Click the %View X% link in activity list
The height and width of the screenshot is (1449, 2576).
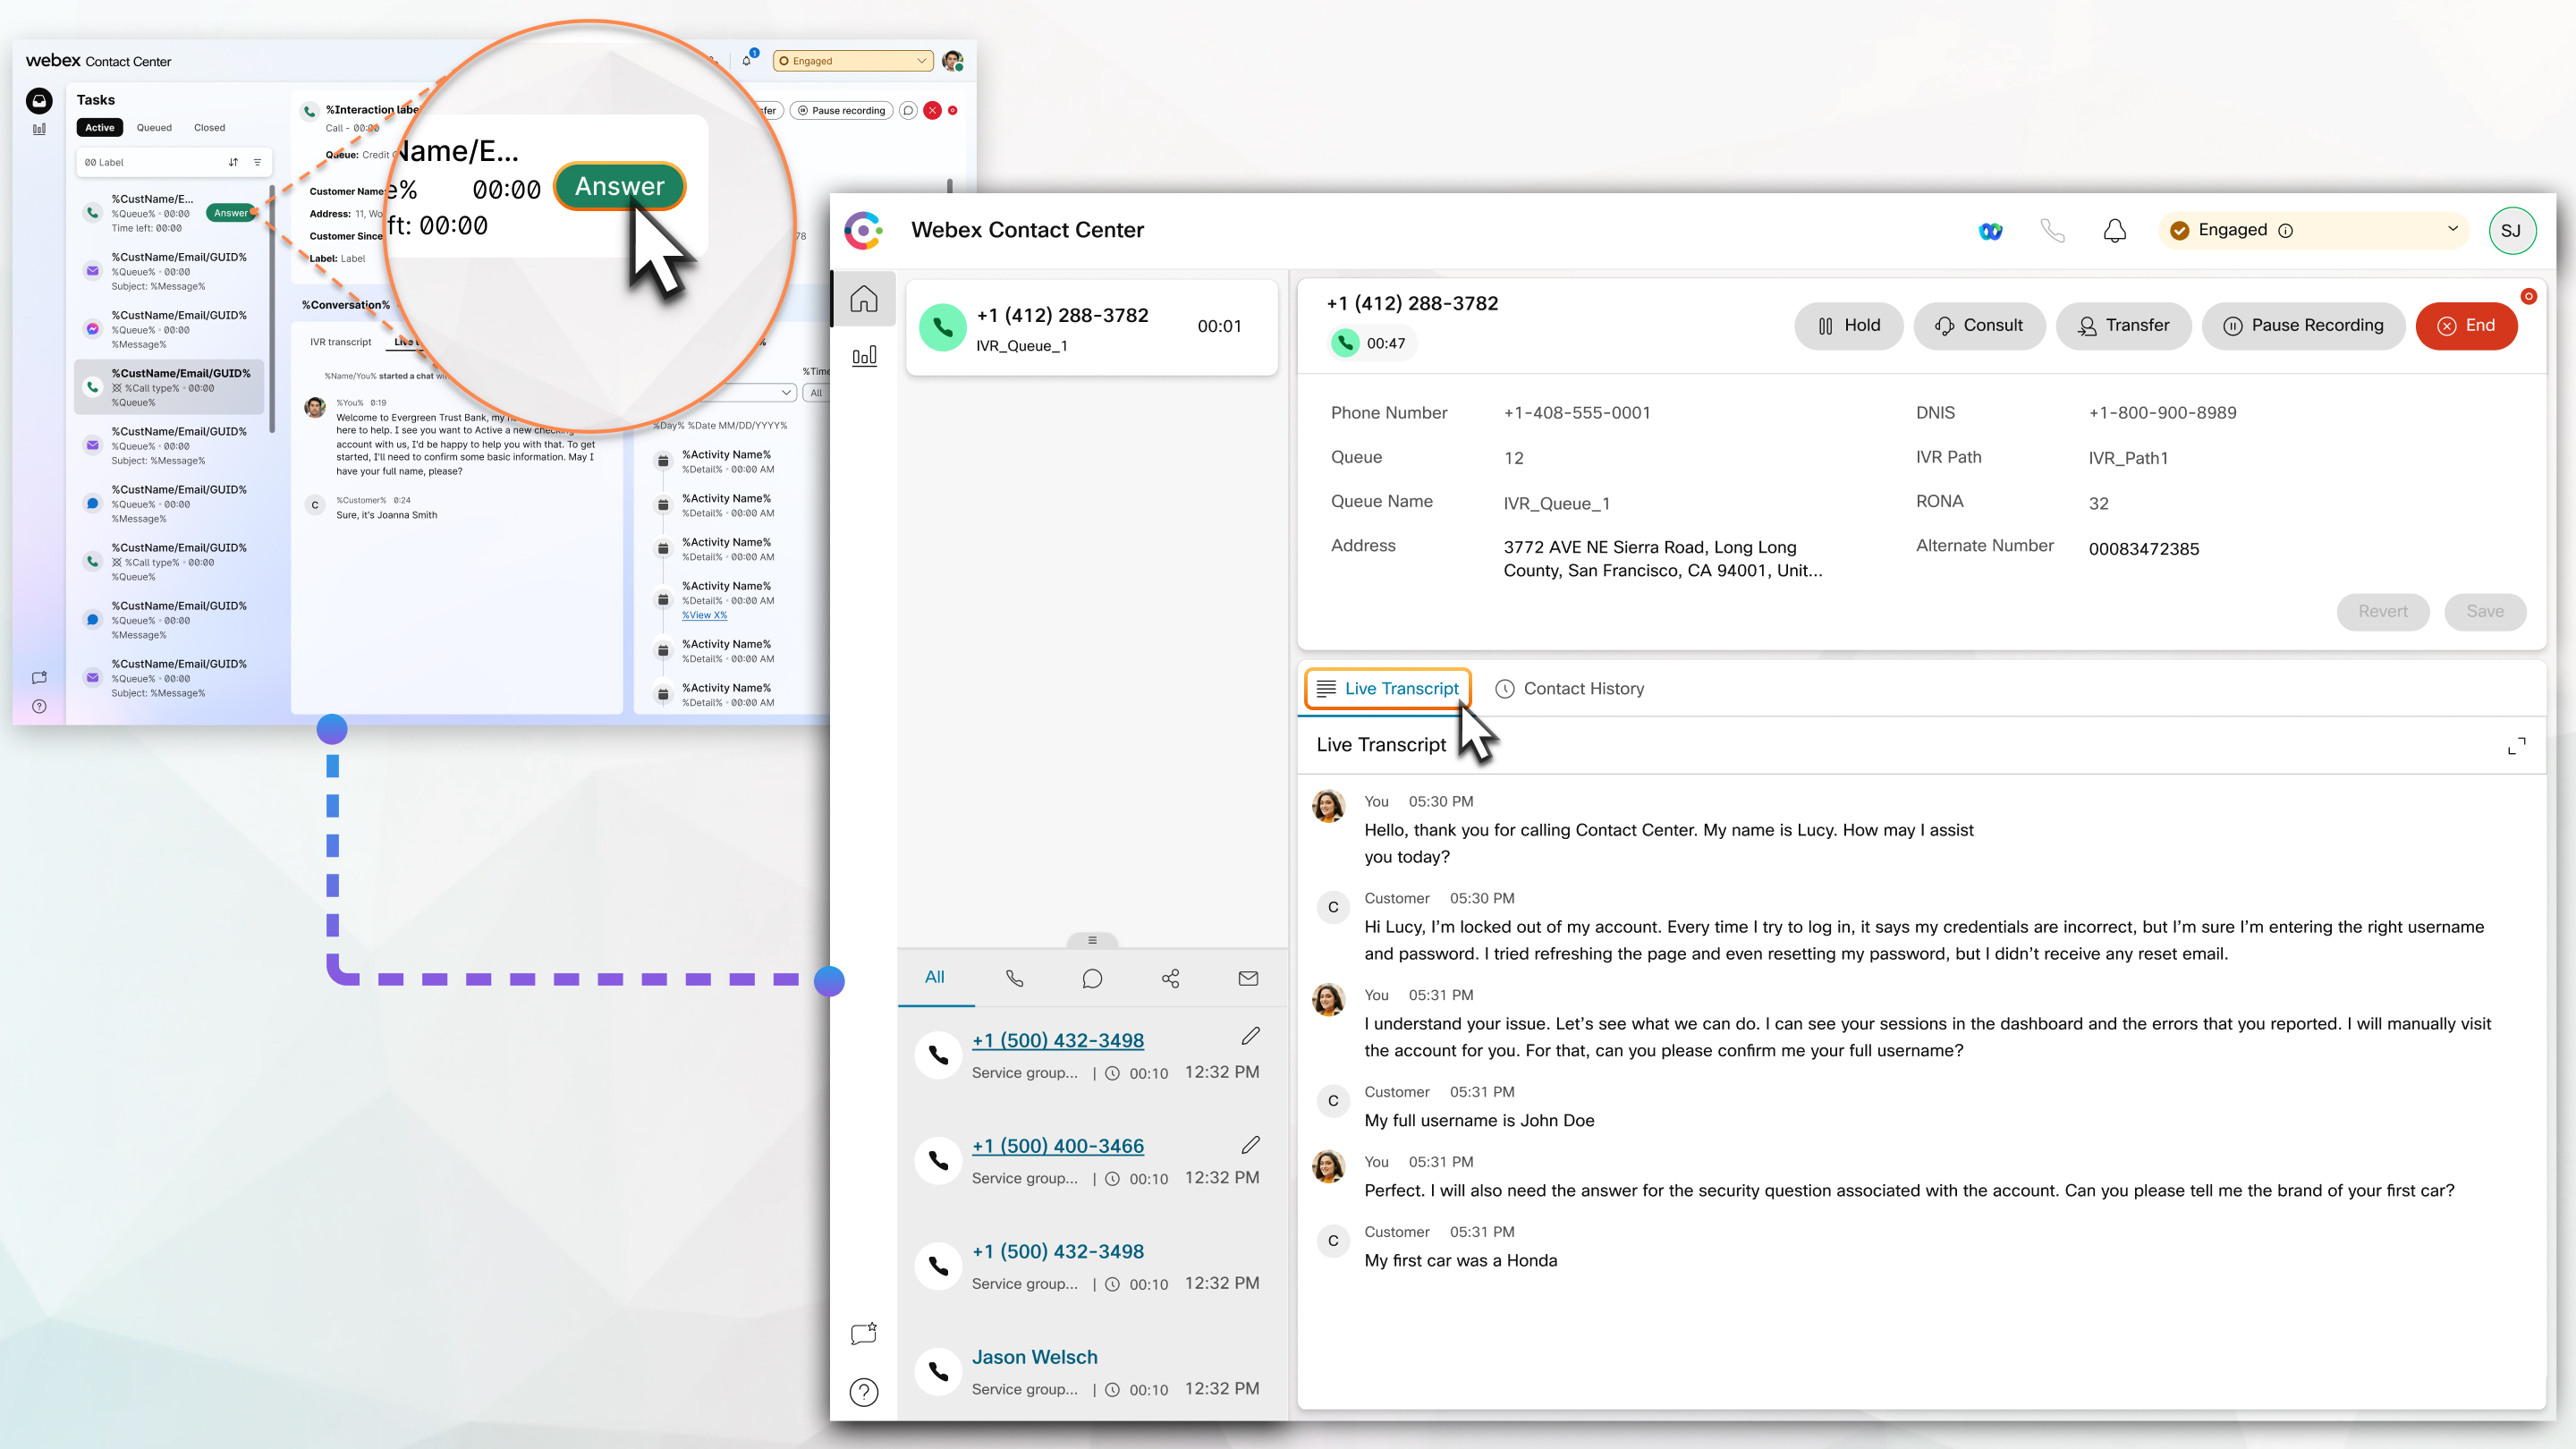point(705,615)
